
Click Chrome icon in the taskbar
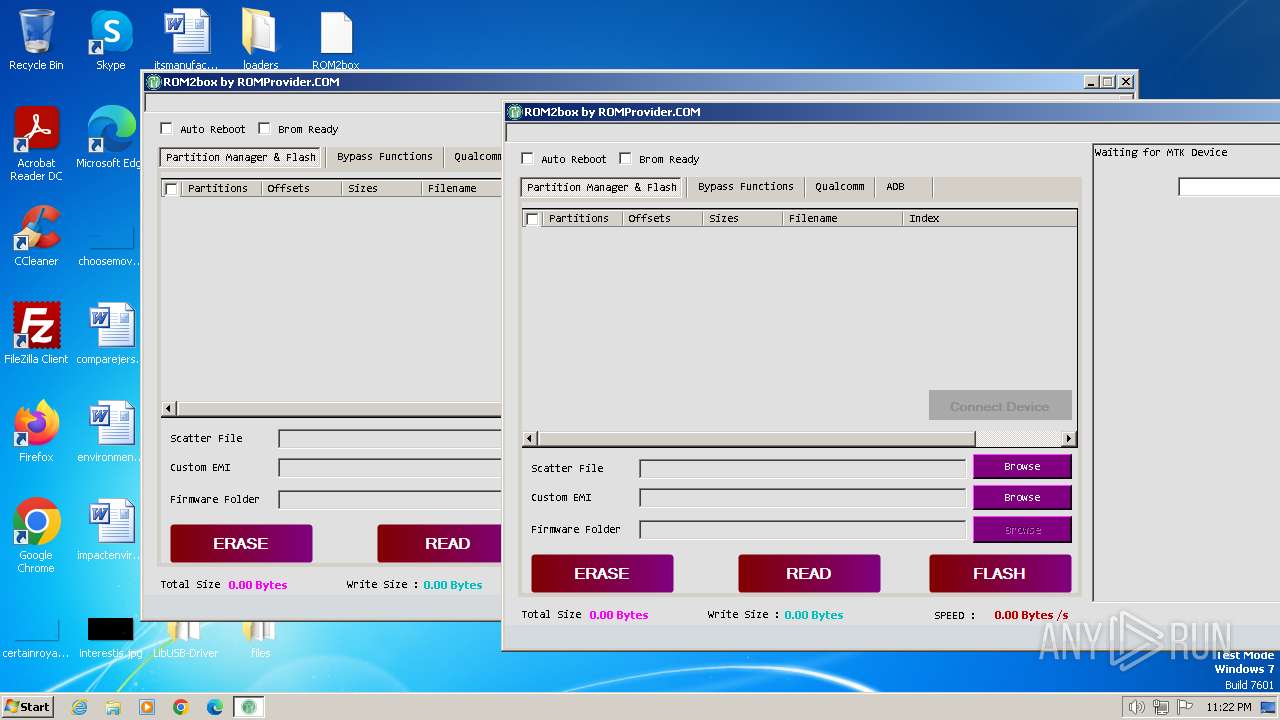(x=181, y=707)
